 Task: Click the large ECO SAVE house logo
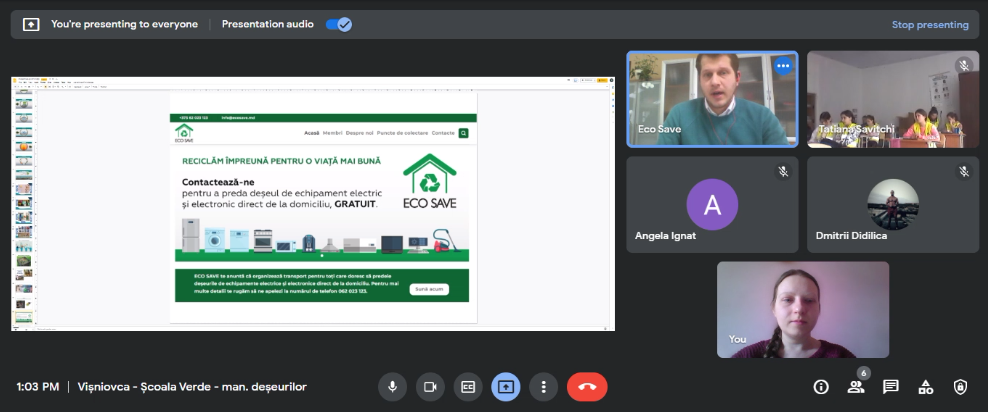coord(430,181)
